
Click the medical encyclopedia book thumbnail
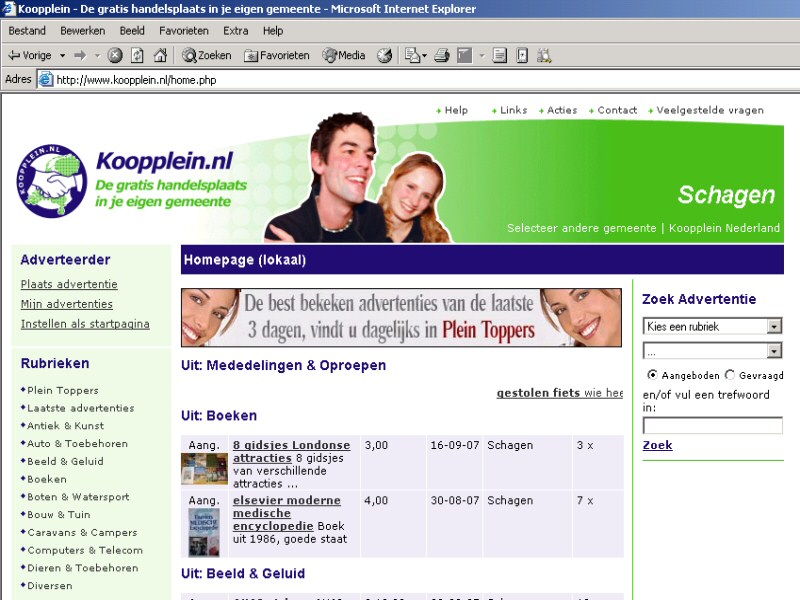pos(204,532)
